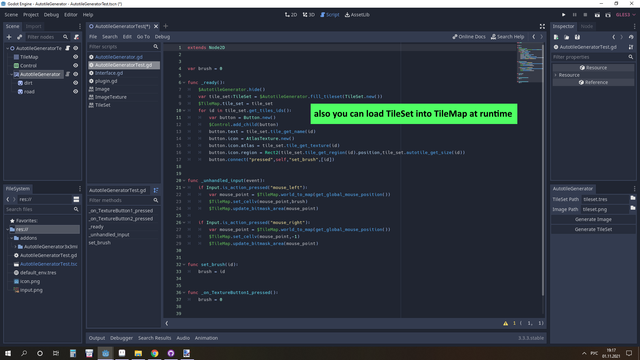The image size is (640, 360).
Task: Expand Resource section in Inspector
Action: 556,75
